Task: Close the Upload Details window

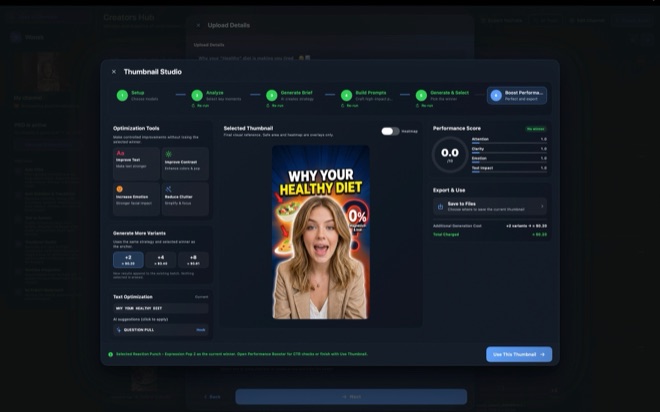Action: 198,25
